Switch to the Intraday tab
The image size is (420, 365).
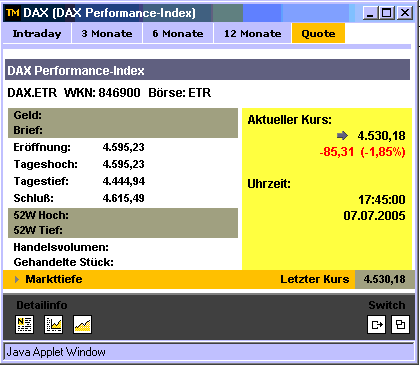tap(37, 33)
